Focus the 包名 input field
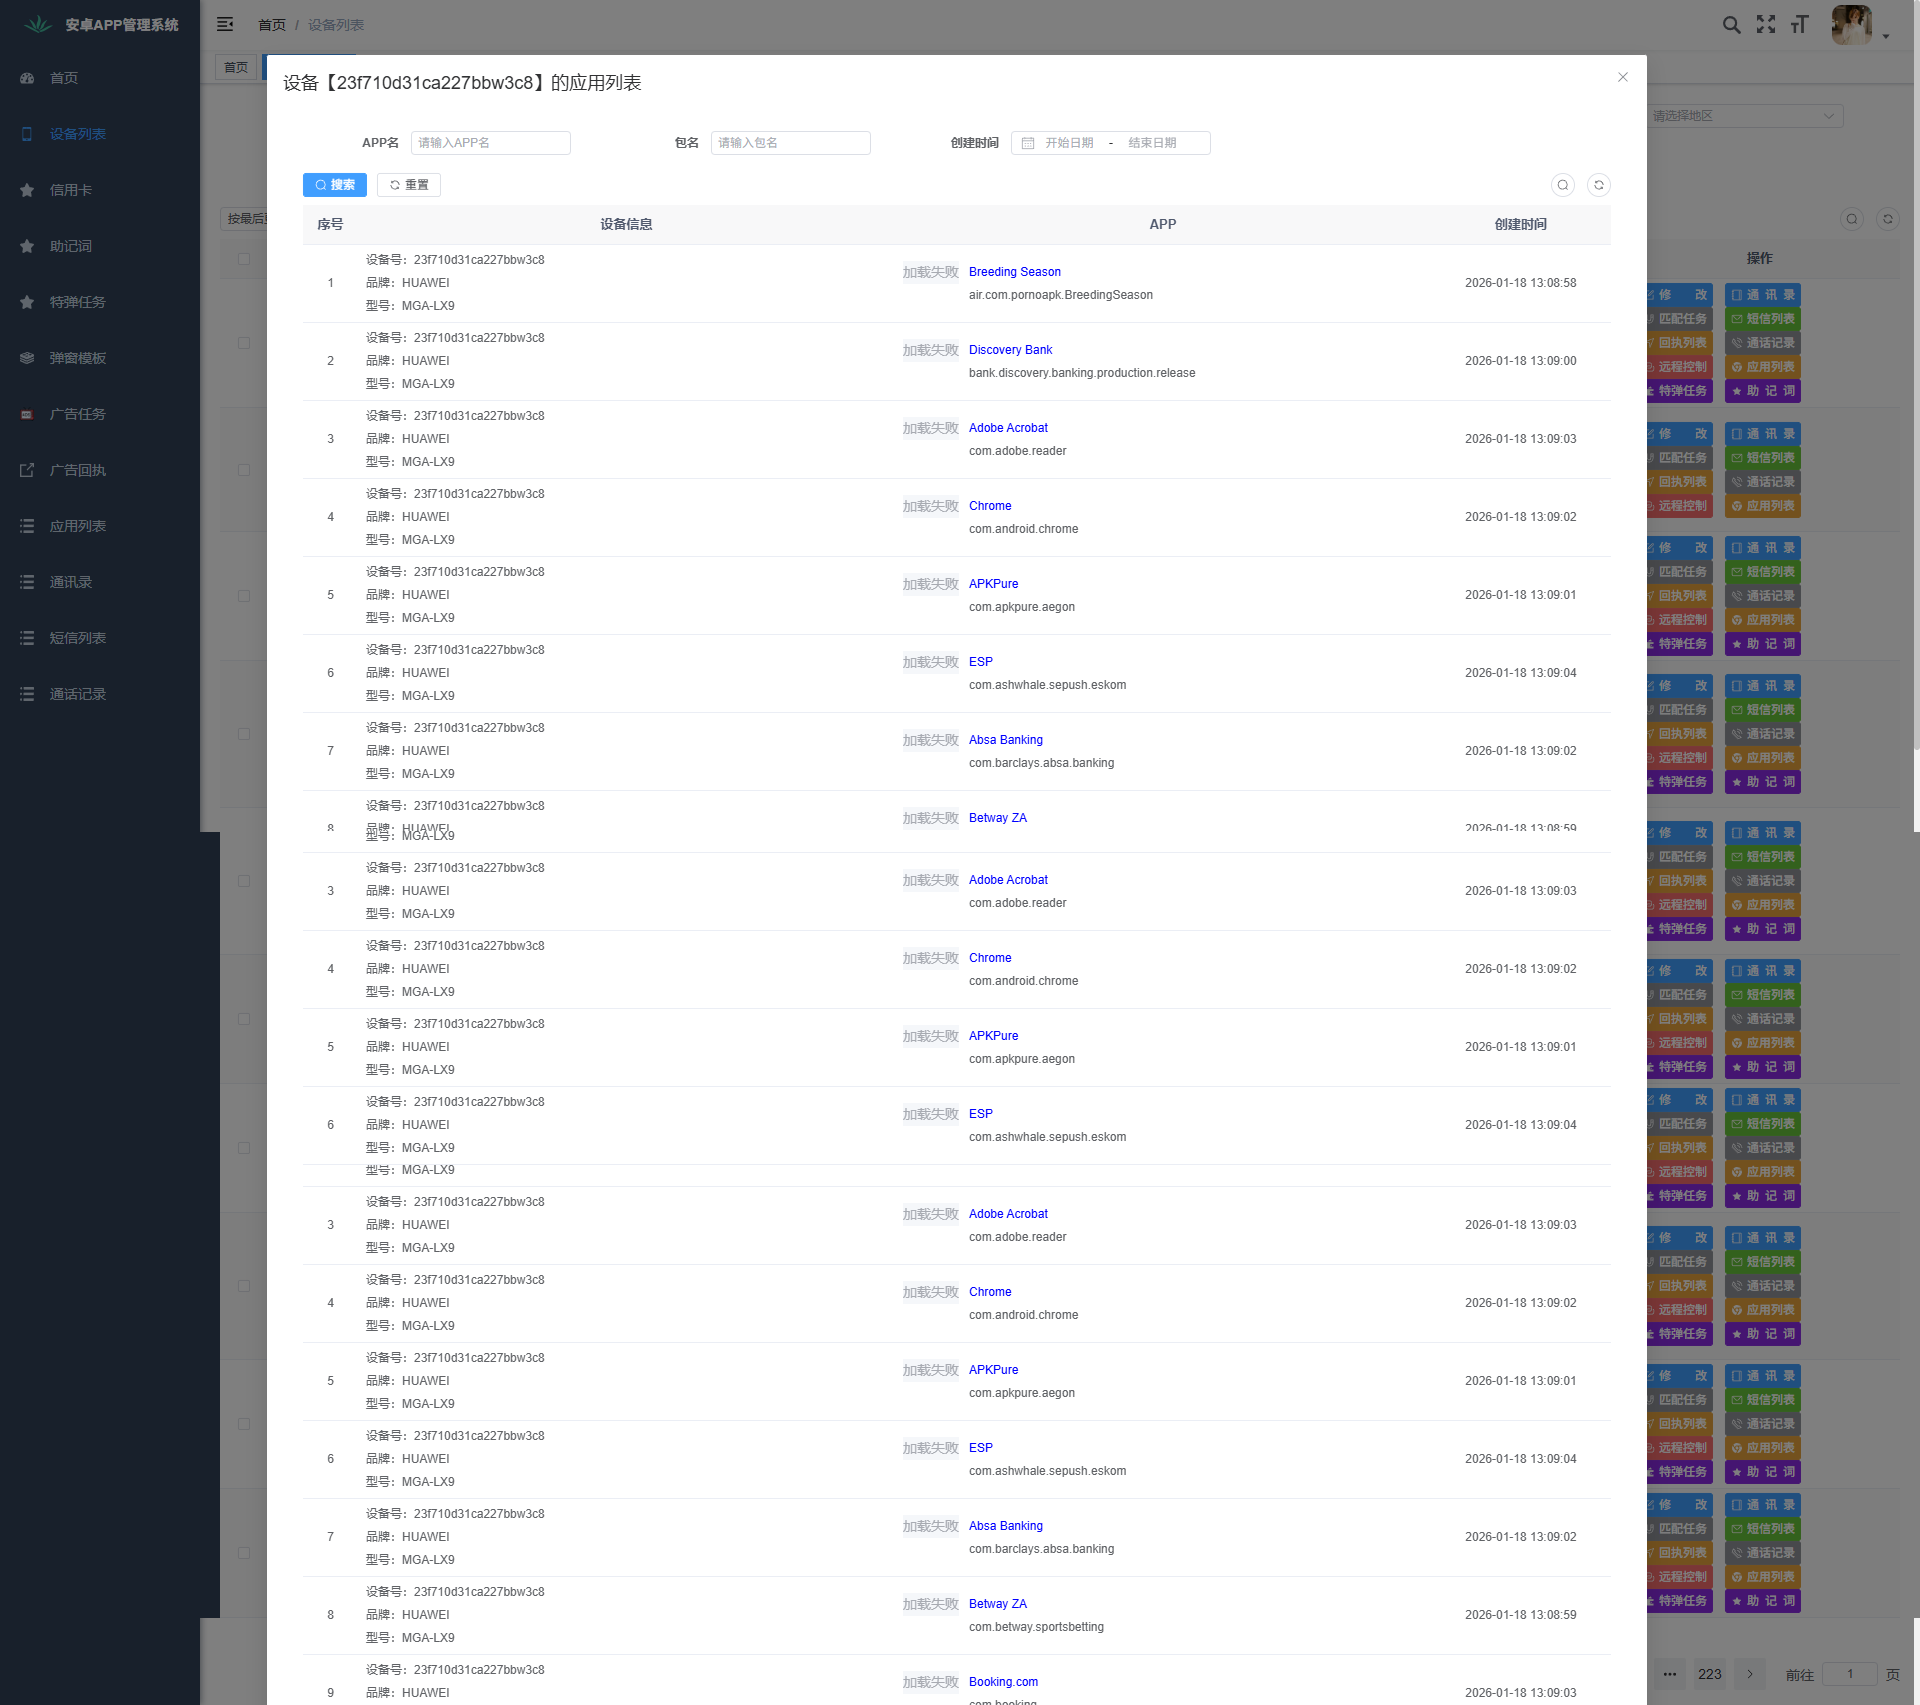The width and height of the screenshot is (1920, 1705). [x=791, y=143]
